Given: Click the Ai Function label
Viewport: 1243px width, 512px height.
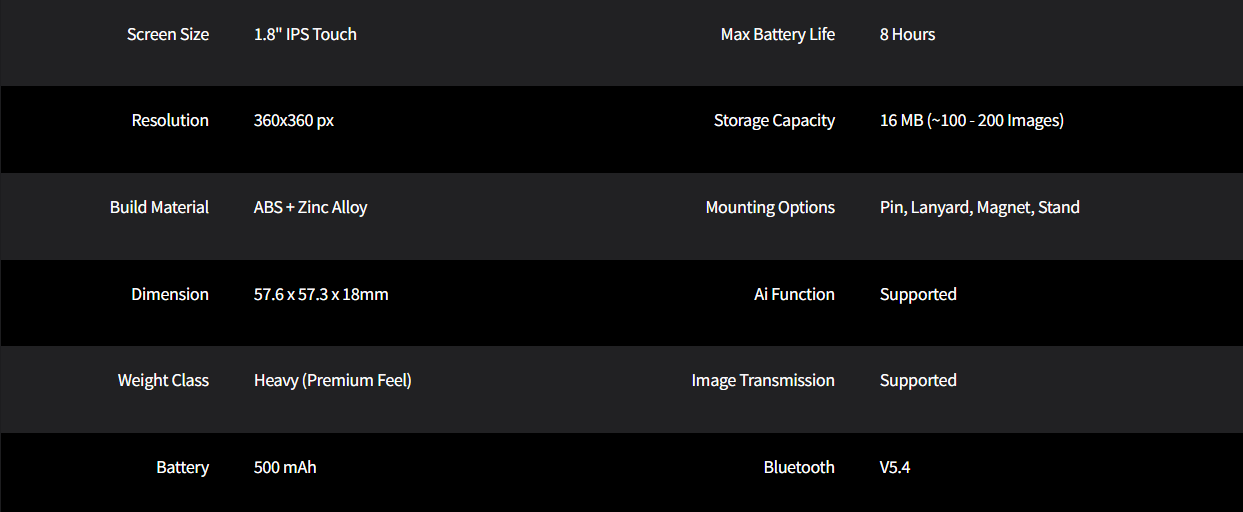Looking at the screenshot, I should 794,294.
